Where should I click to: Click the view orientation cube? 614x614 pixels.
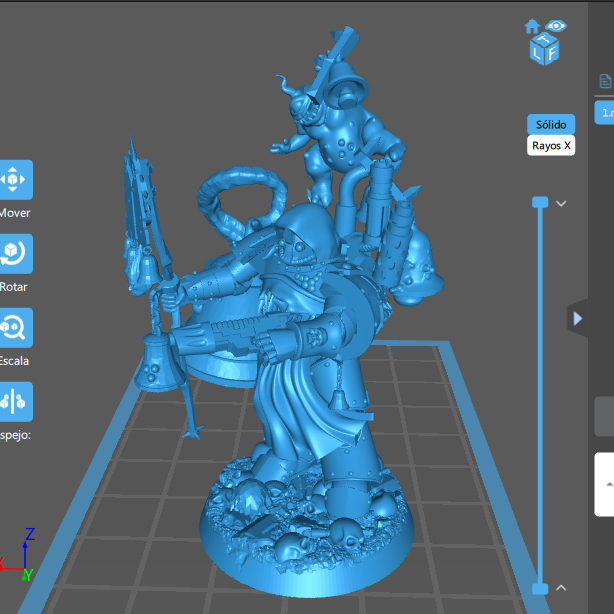point(544,49)
